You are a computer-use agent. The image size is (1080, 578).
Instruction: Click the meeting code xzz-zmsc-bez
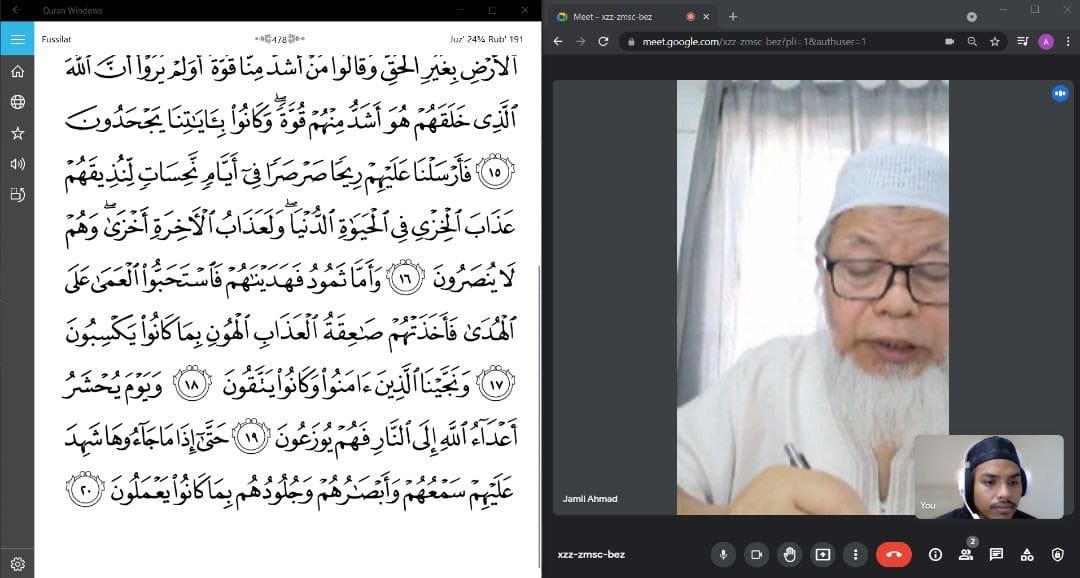coord(592,555)
